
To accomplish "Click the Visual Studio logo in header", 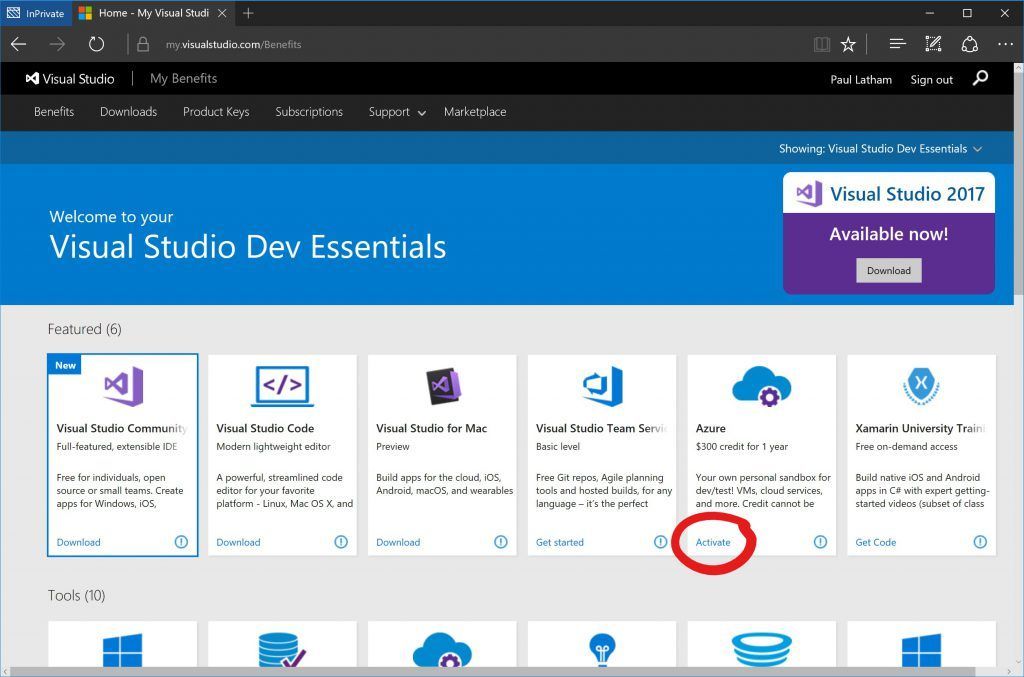I will pyautogui.click(x=70, y=78).
